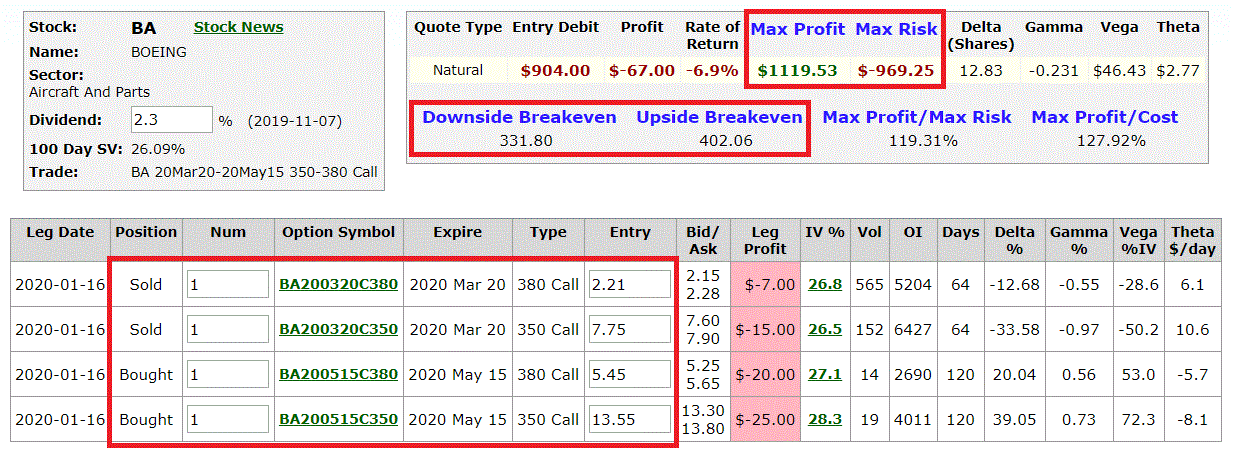
Task: Select the Entry Debit value $904.00
Action: click(555, 70)
